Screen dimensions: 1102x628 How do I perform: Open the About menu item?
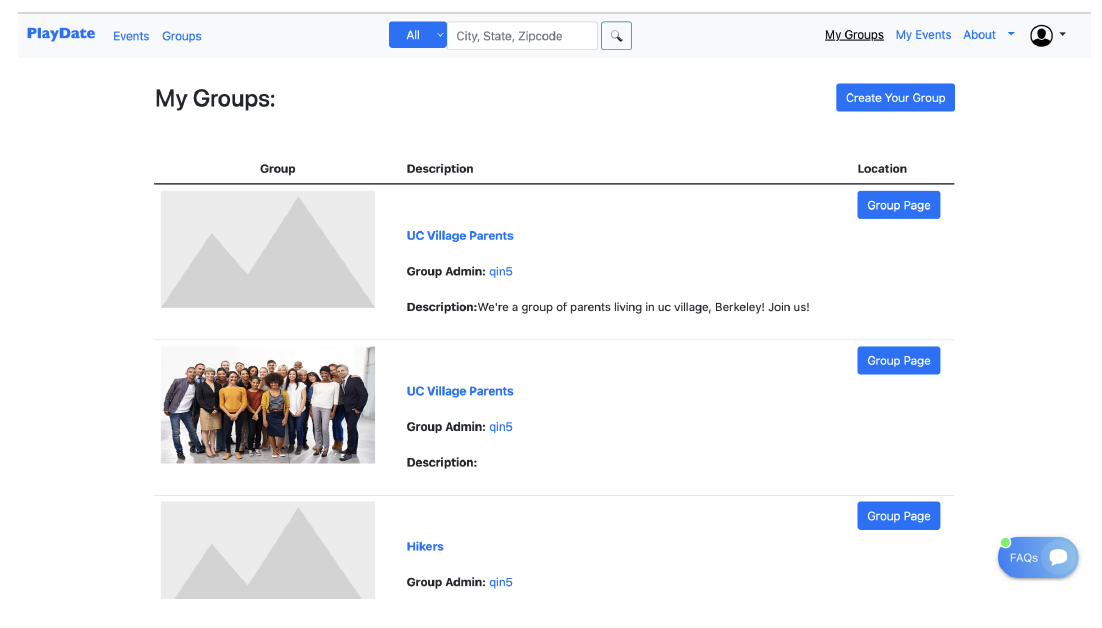point(979,34)
